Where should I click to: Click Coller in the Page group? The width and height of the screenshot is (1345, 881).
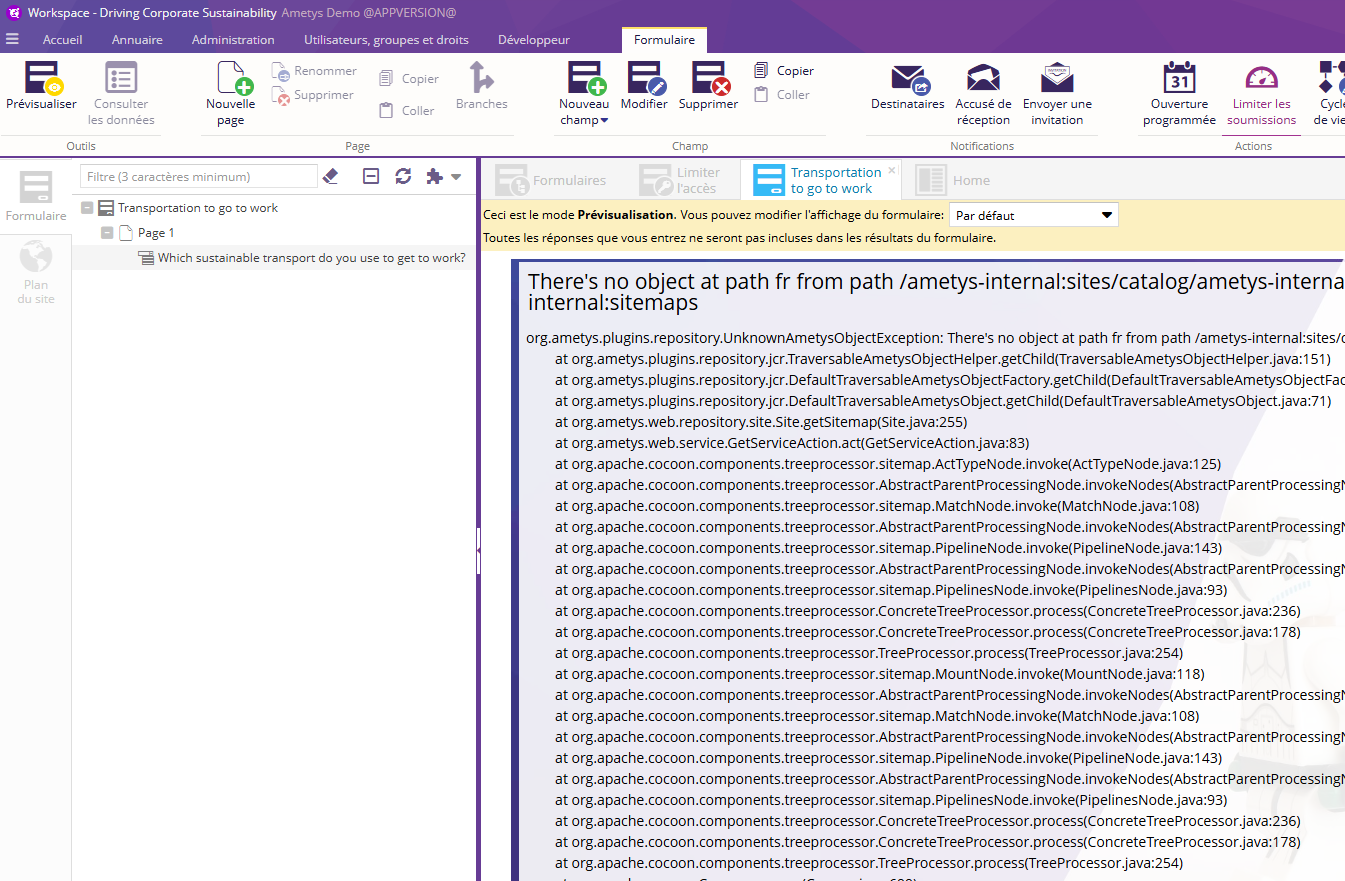[x=407, y=111]
